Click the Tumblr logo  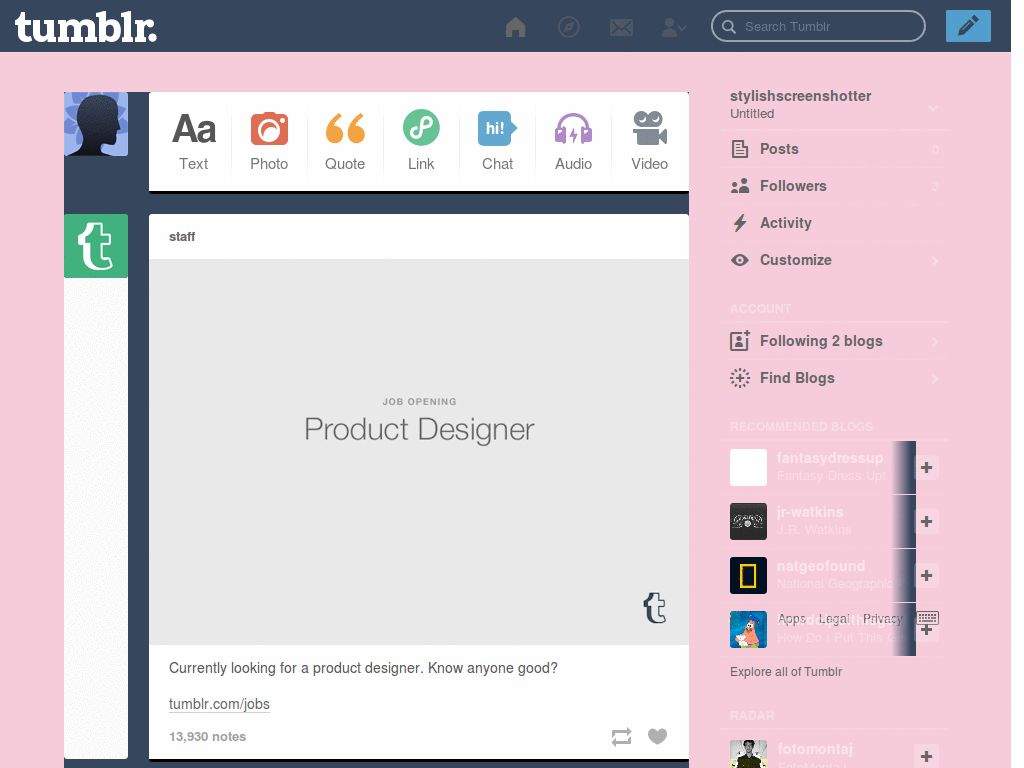[86, 27]
